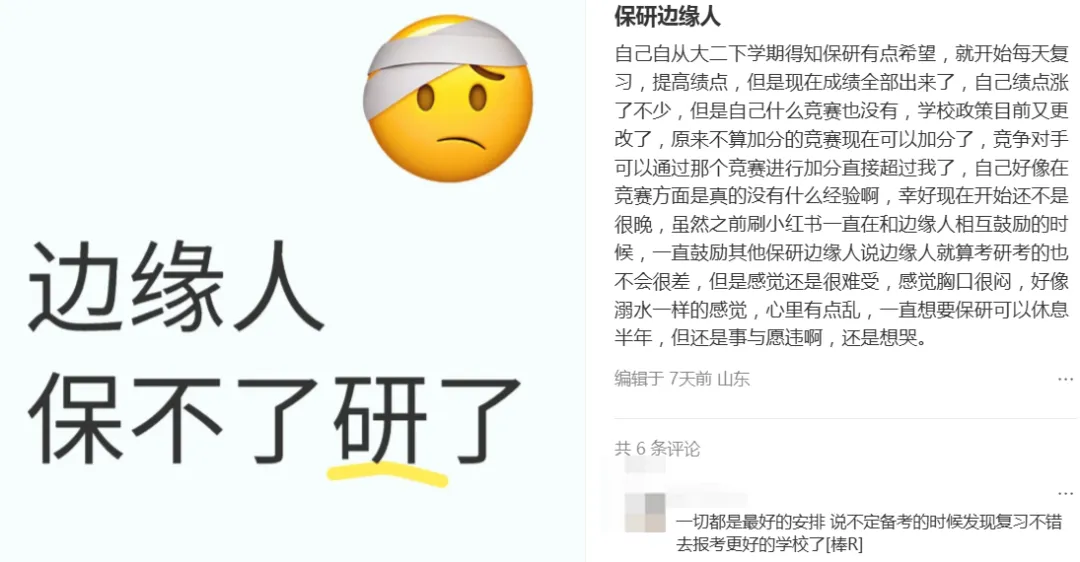Click the 编辑于 7天前 timestamp
Screen dimensions: 1080x562
tap(663, 379)
